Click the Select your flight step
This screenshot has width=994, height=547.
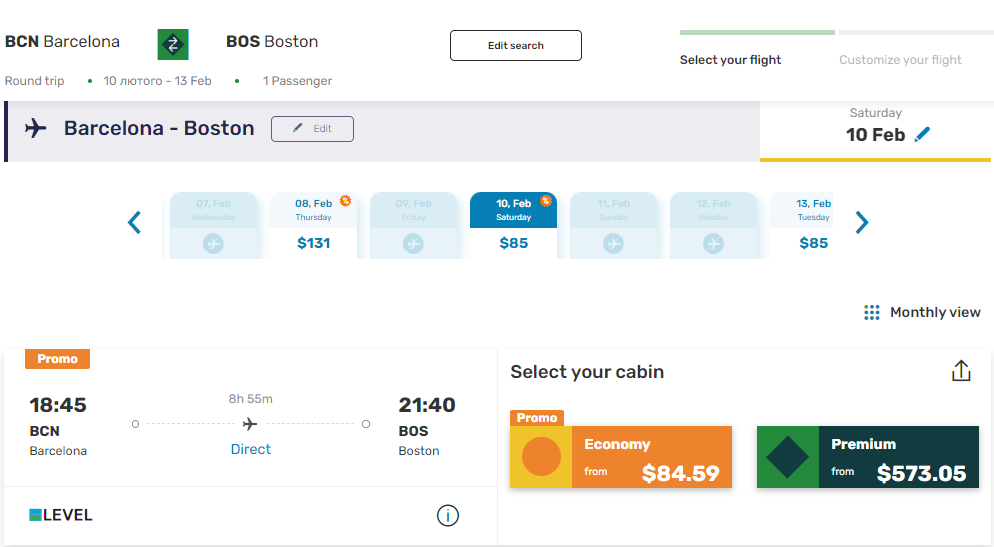coord(730,60)
